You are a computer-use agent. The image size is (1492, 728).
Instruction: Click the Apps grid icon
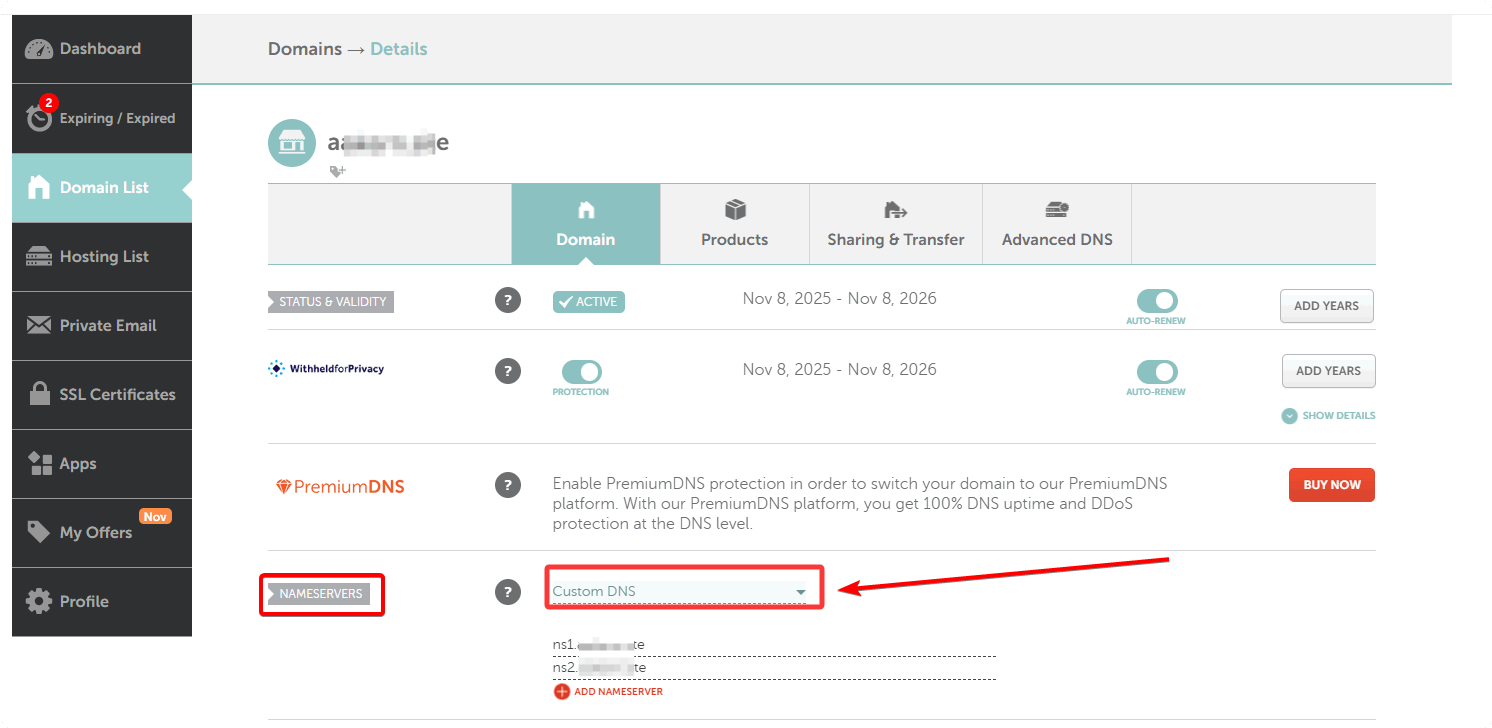(x=40, y=463)
